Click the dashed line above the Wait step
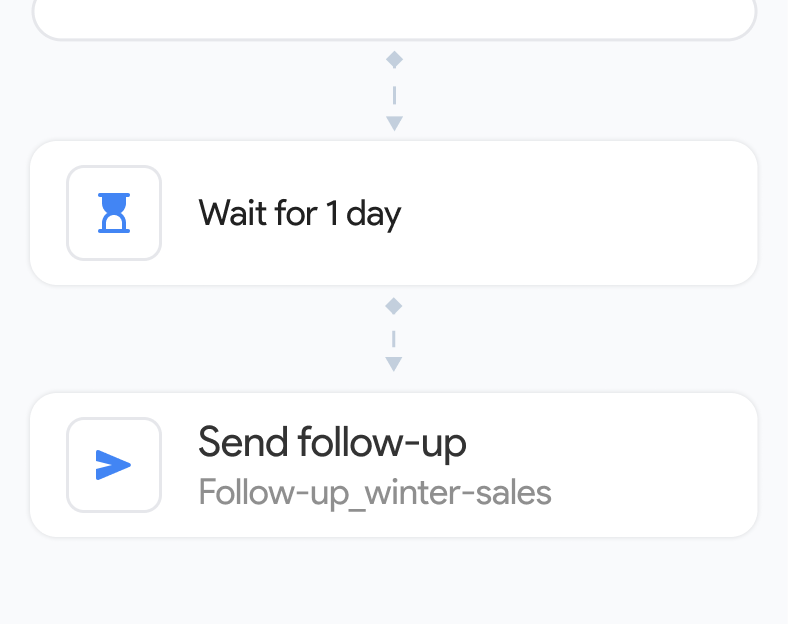Screen dimensions: 788x624 pyautogui.click(x=395, y=94)
